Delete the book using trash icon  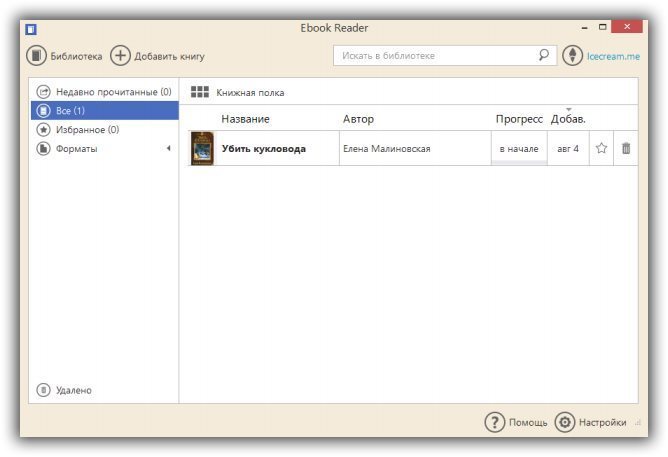point(626,148)
